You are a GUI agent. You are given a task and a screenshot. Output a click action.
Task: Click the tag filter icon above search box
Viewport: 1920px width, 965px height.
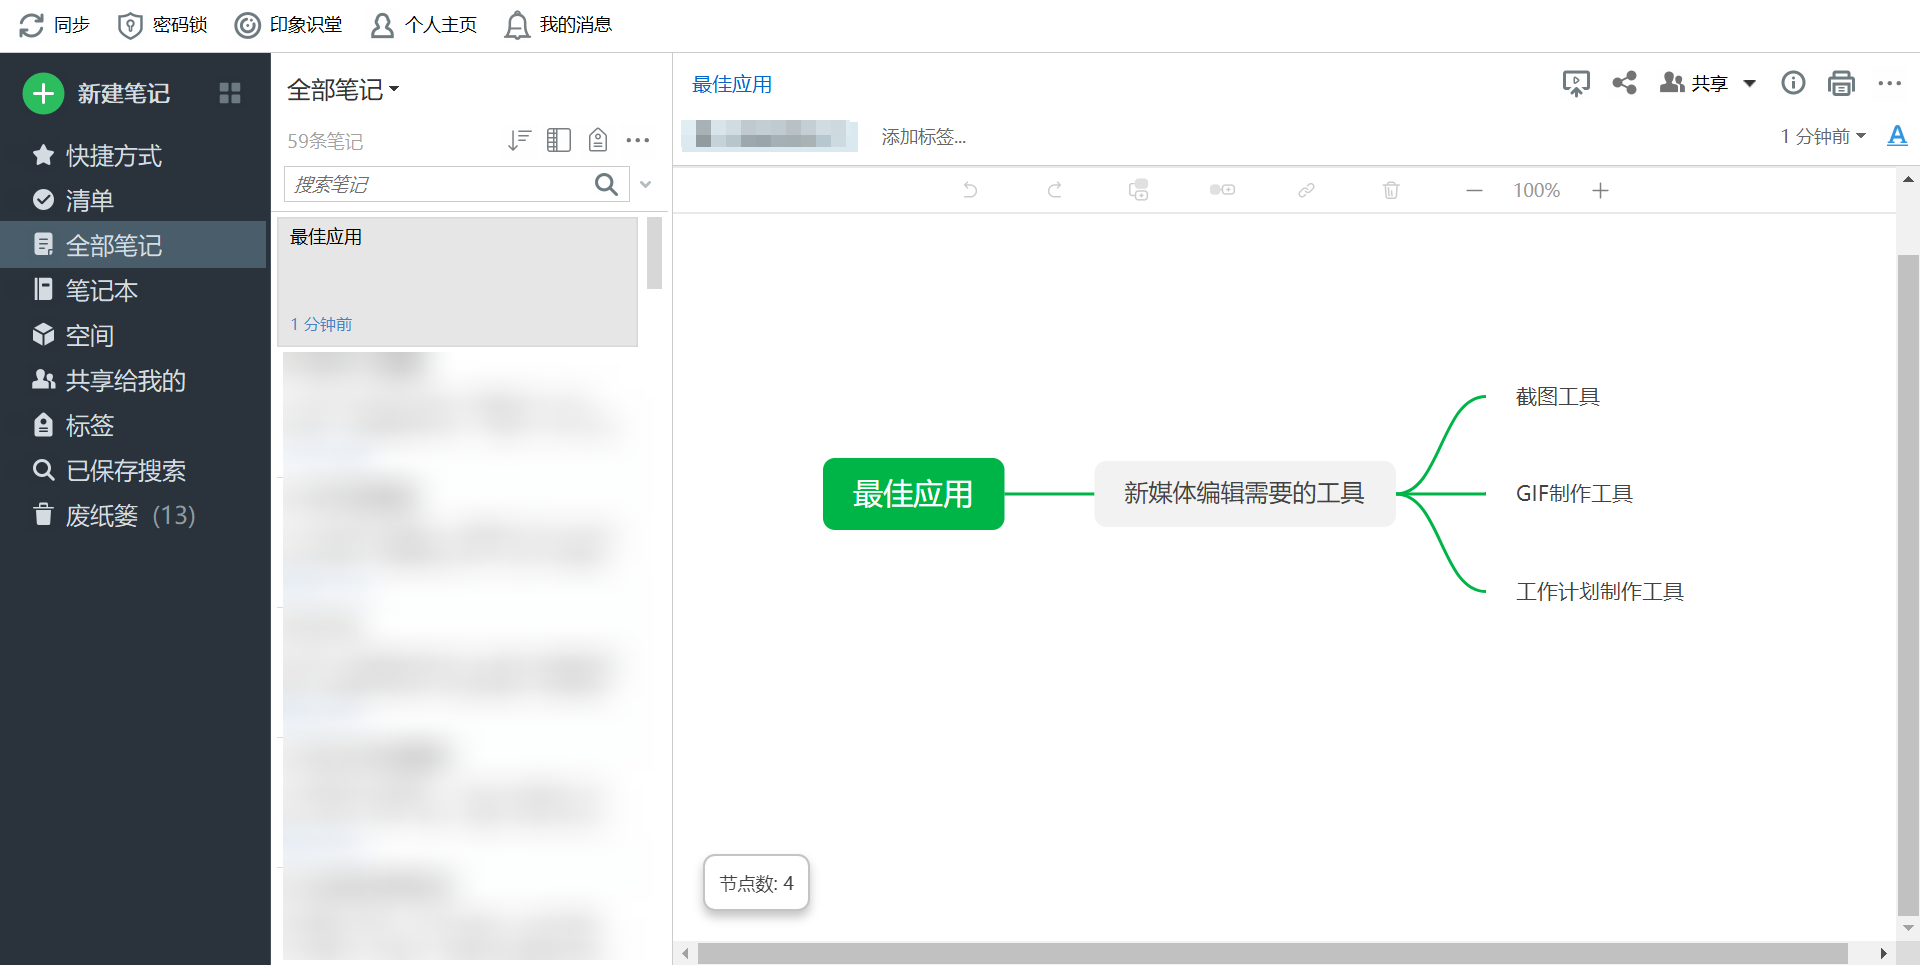tap(597, 140)
